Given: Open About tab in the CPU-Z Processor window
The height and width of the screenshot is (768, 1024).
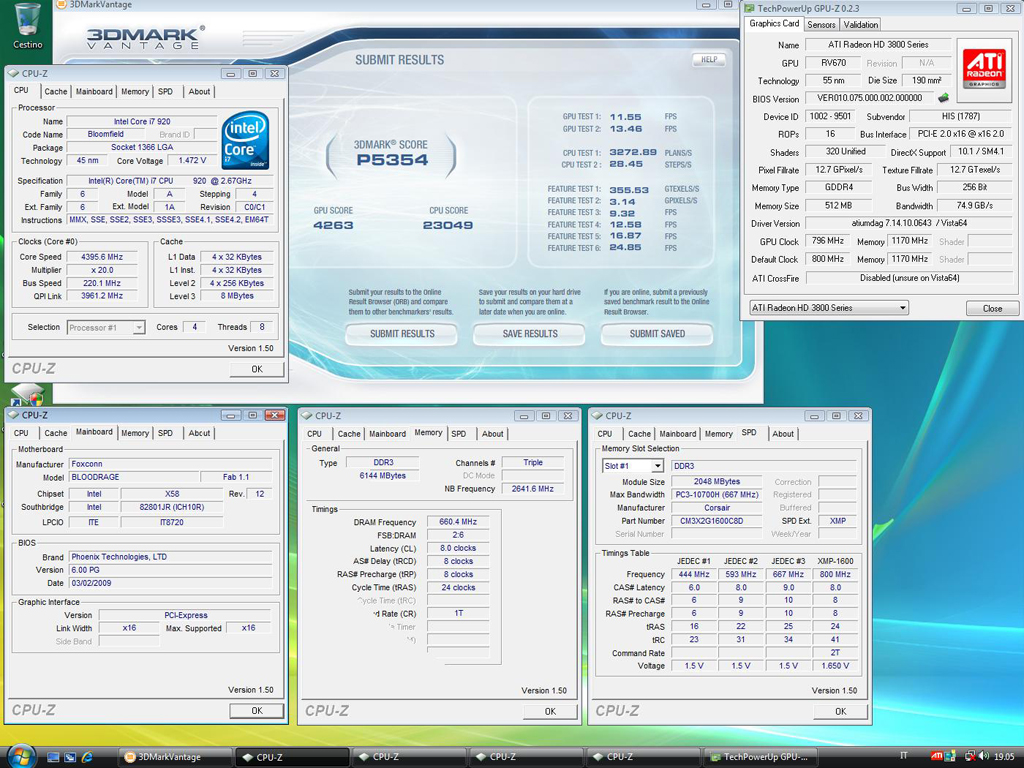Looking at the screenshot, I should click(x=199, y=91).
